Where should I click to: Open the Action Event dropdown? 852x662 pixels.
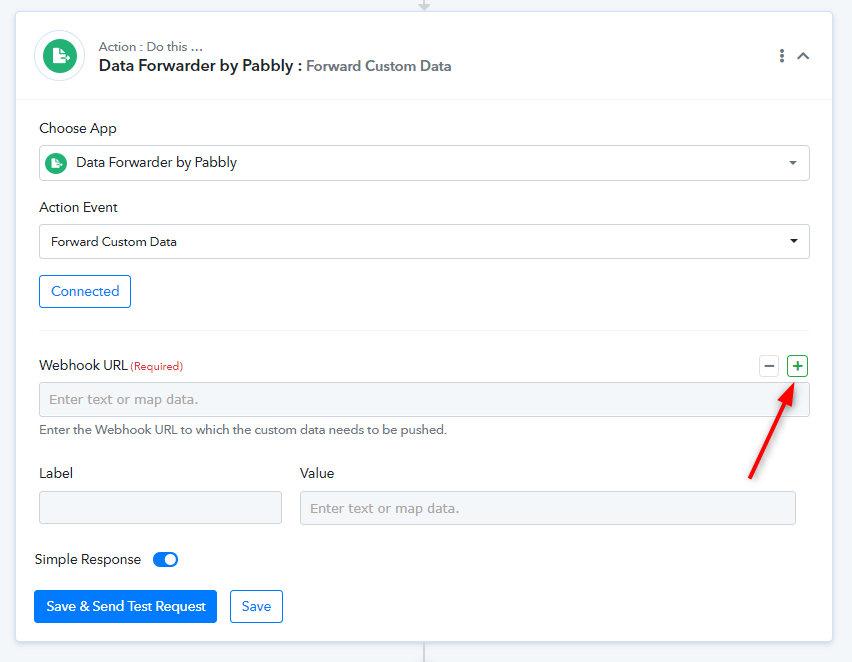(424, 241)
